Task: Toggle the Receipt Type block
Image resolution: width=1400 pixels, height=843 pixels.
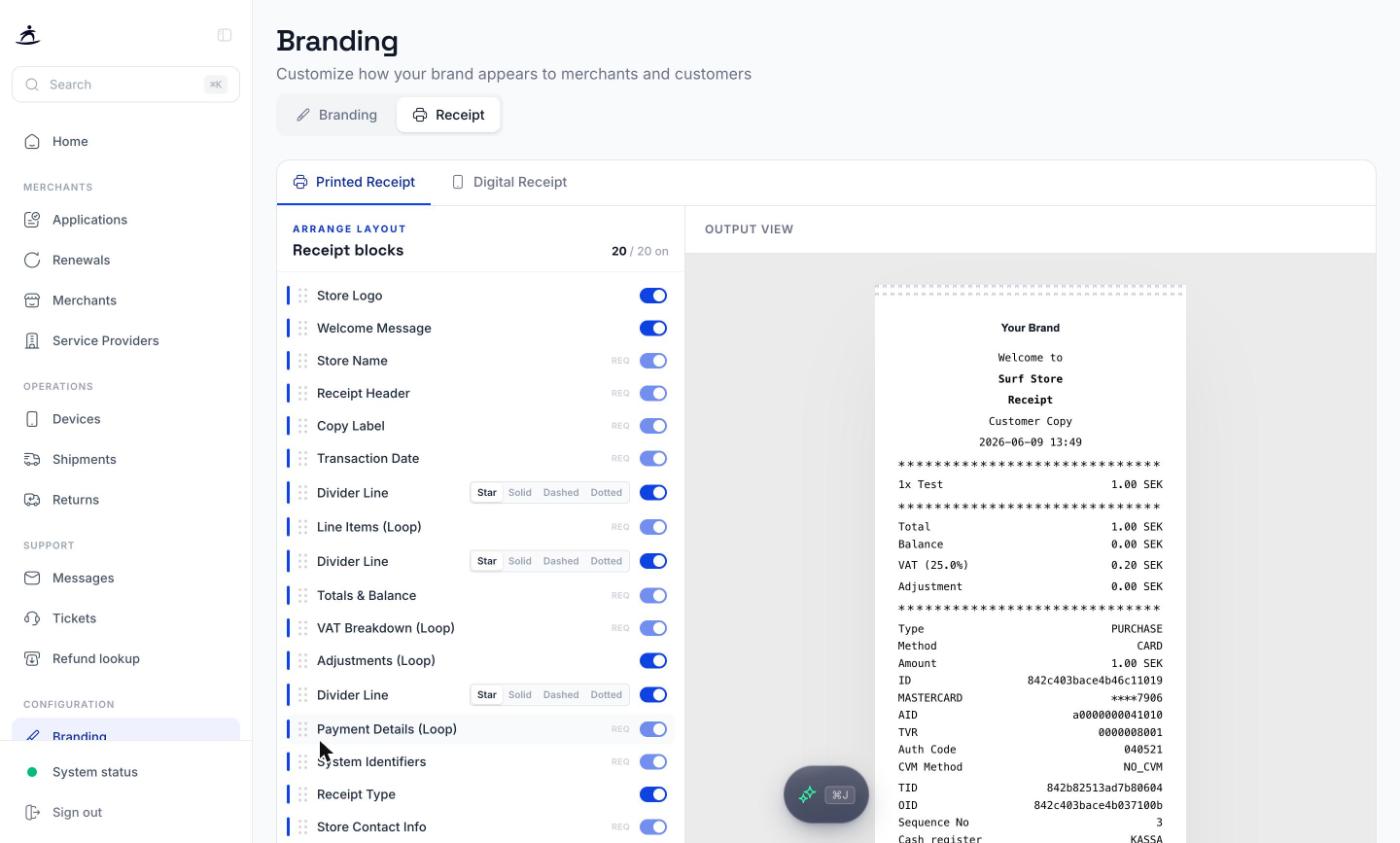Action: 653,794
